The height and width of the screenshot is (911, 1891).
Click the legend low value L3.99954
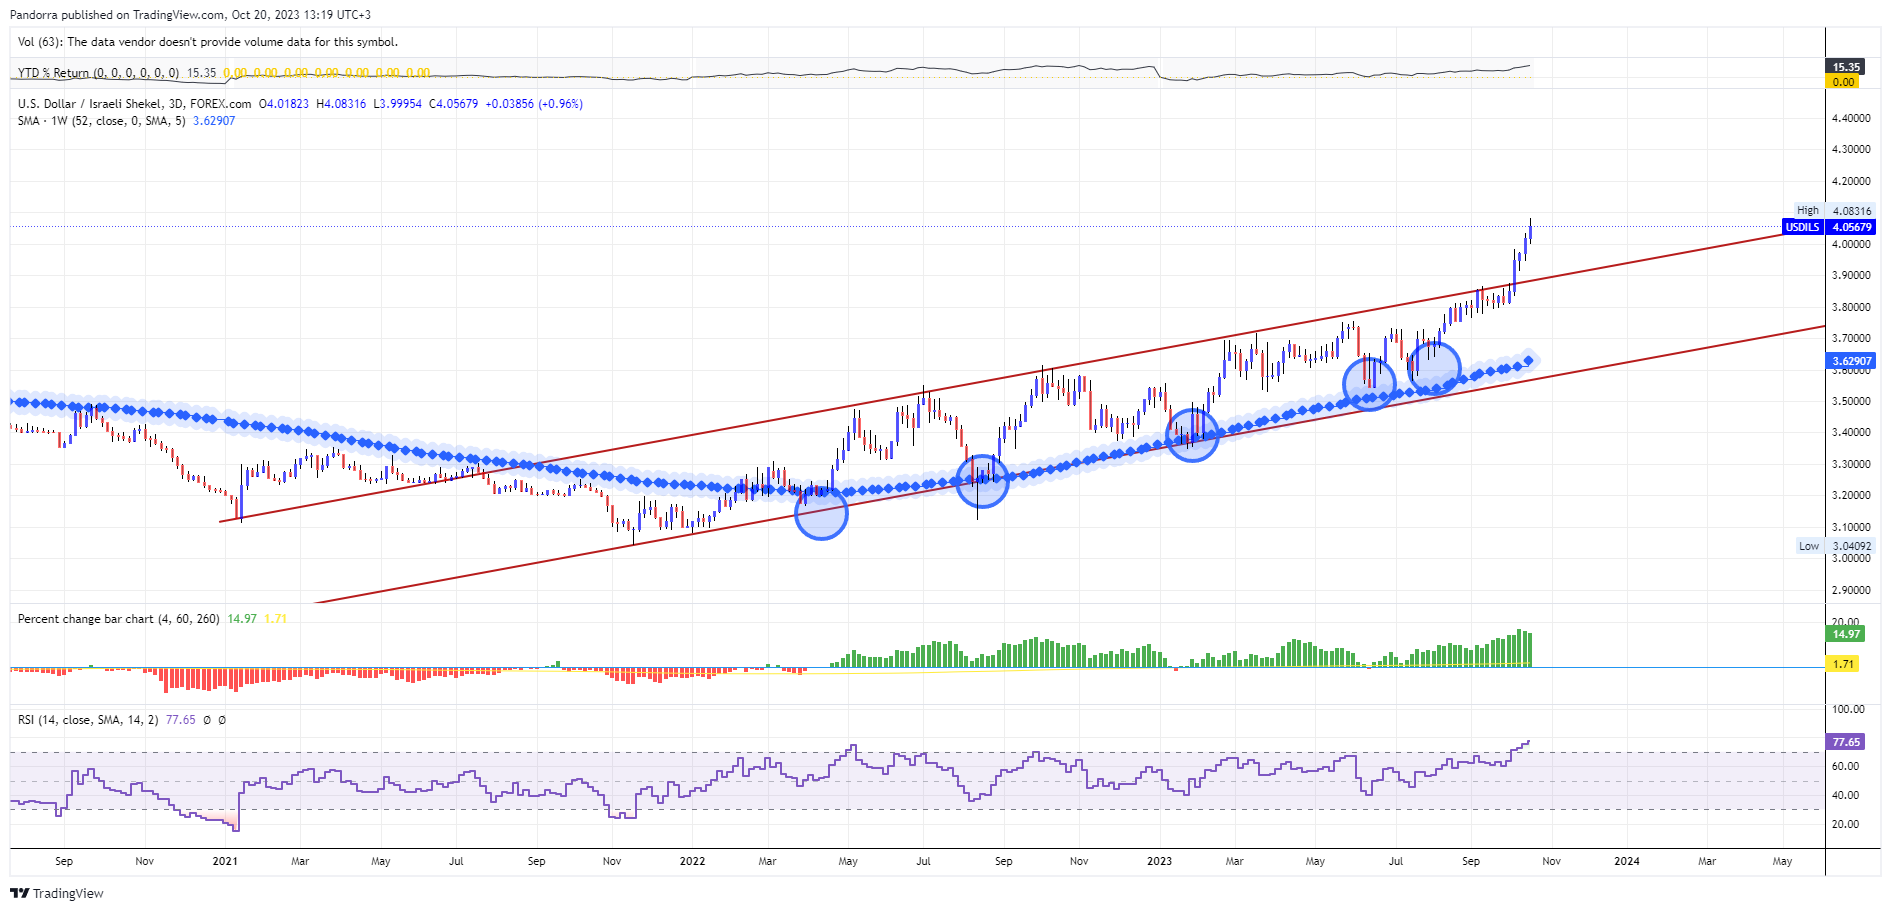click(x=398, y=104)
